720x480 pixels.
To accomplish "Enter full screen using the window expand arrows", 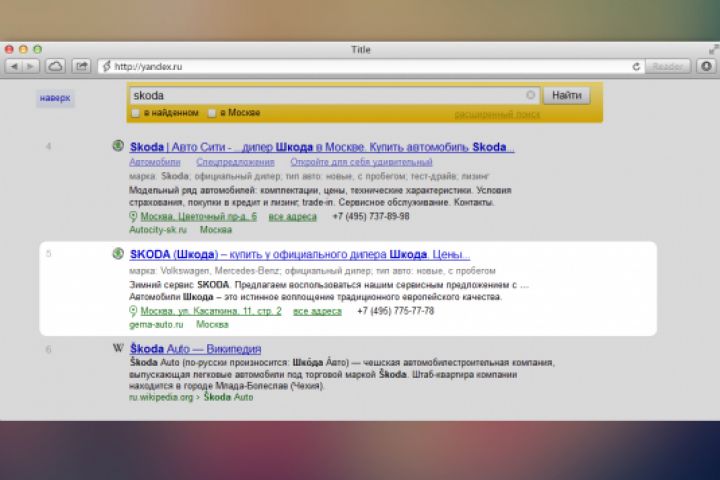I will pos(713,49).
